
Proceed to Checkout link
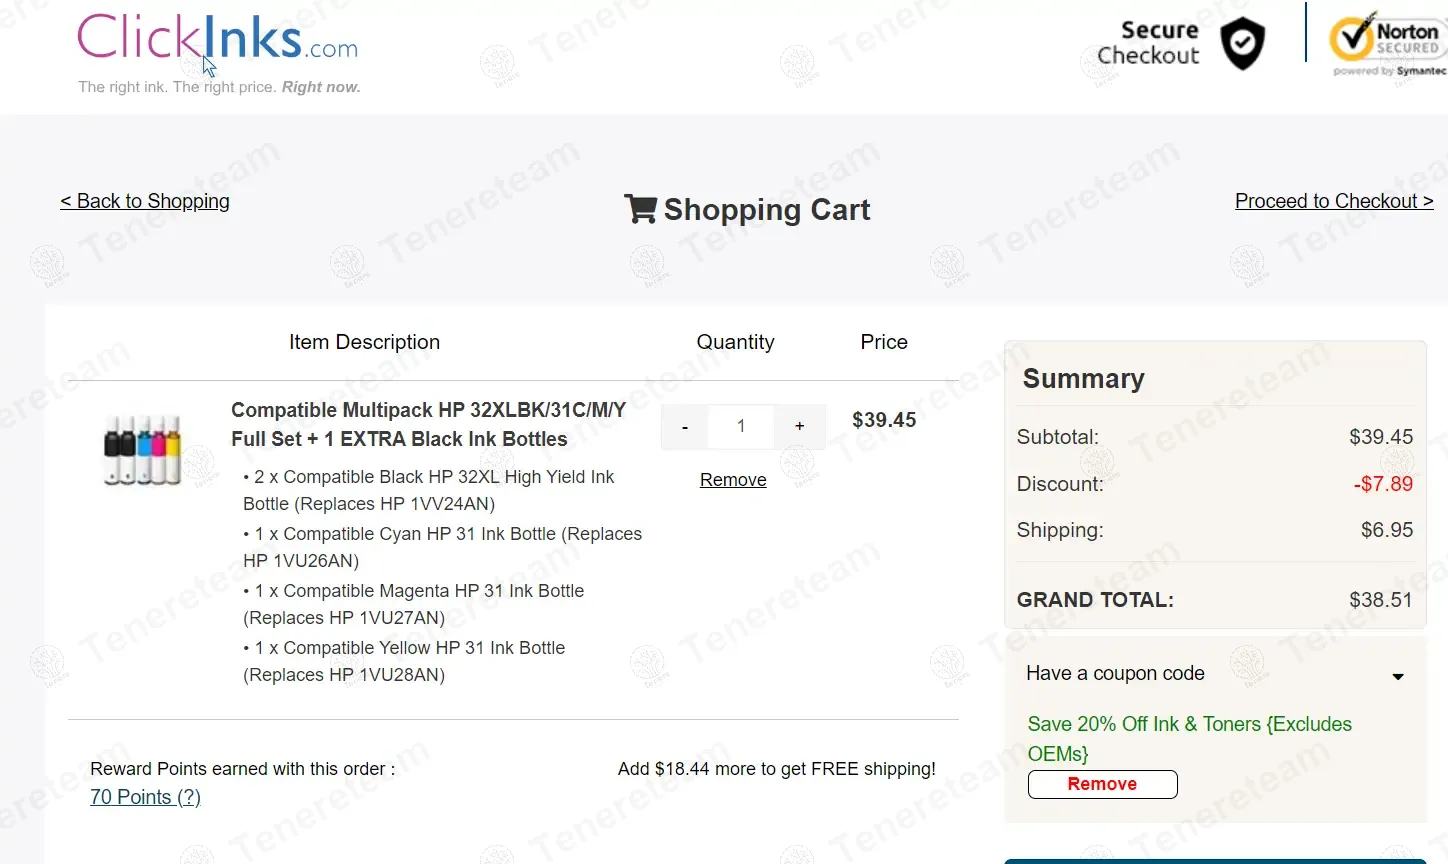1334,201
